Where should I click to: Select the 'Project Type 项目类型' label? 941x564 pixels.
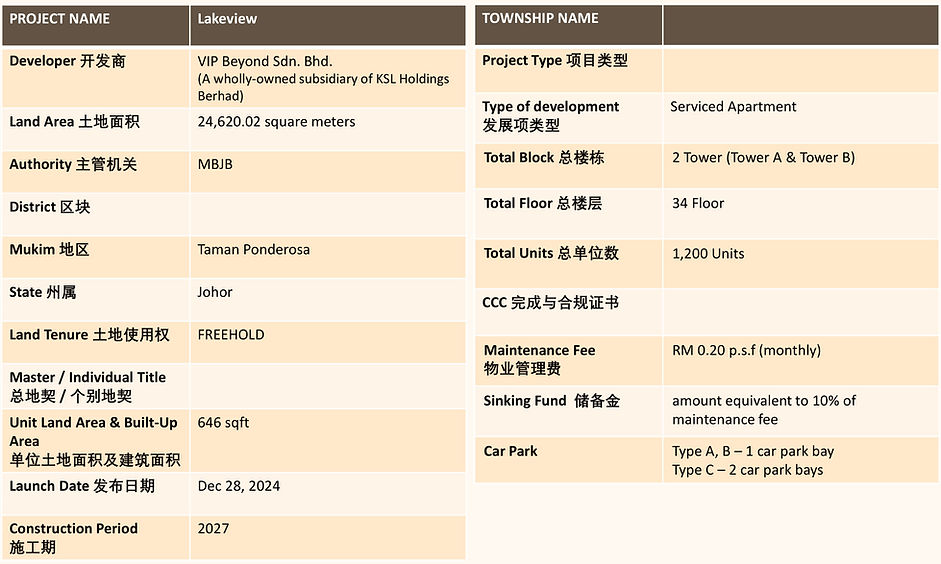coord(555,61)
